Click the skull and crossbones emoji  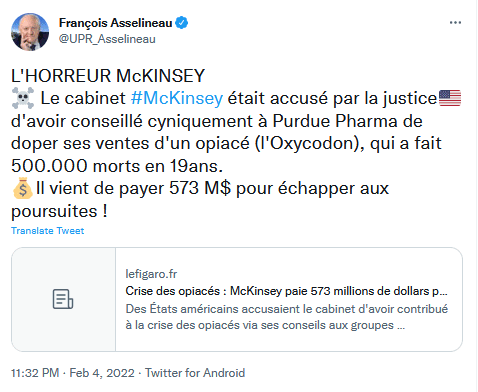[23, 98]
